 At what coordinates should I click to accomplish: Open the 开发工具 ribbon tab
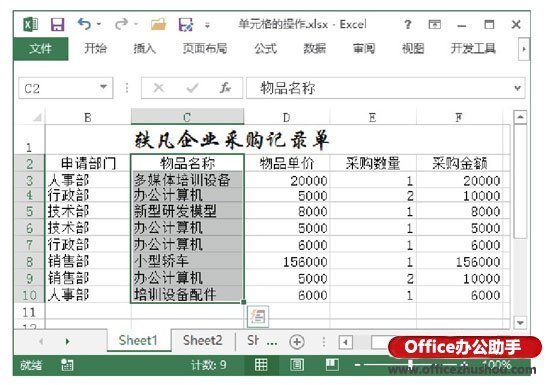pyautogui.click(x=473, y=48)
